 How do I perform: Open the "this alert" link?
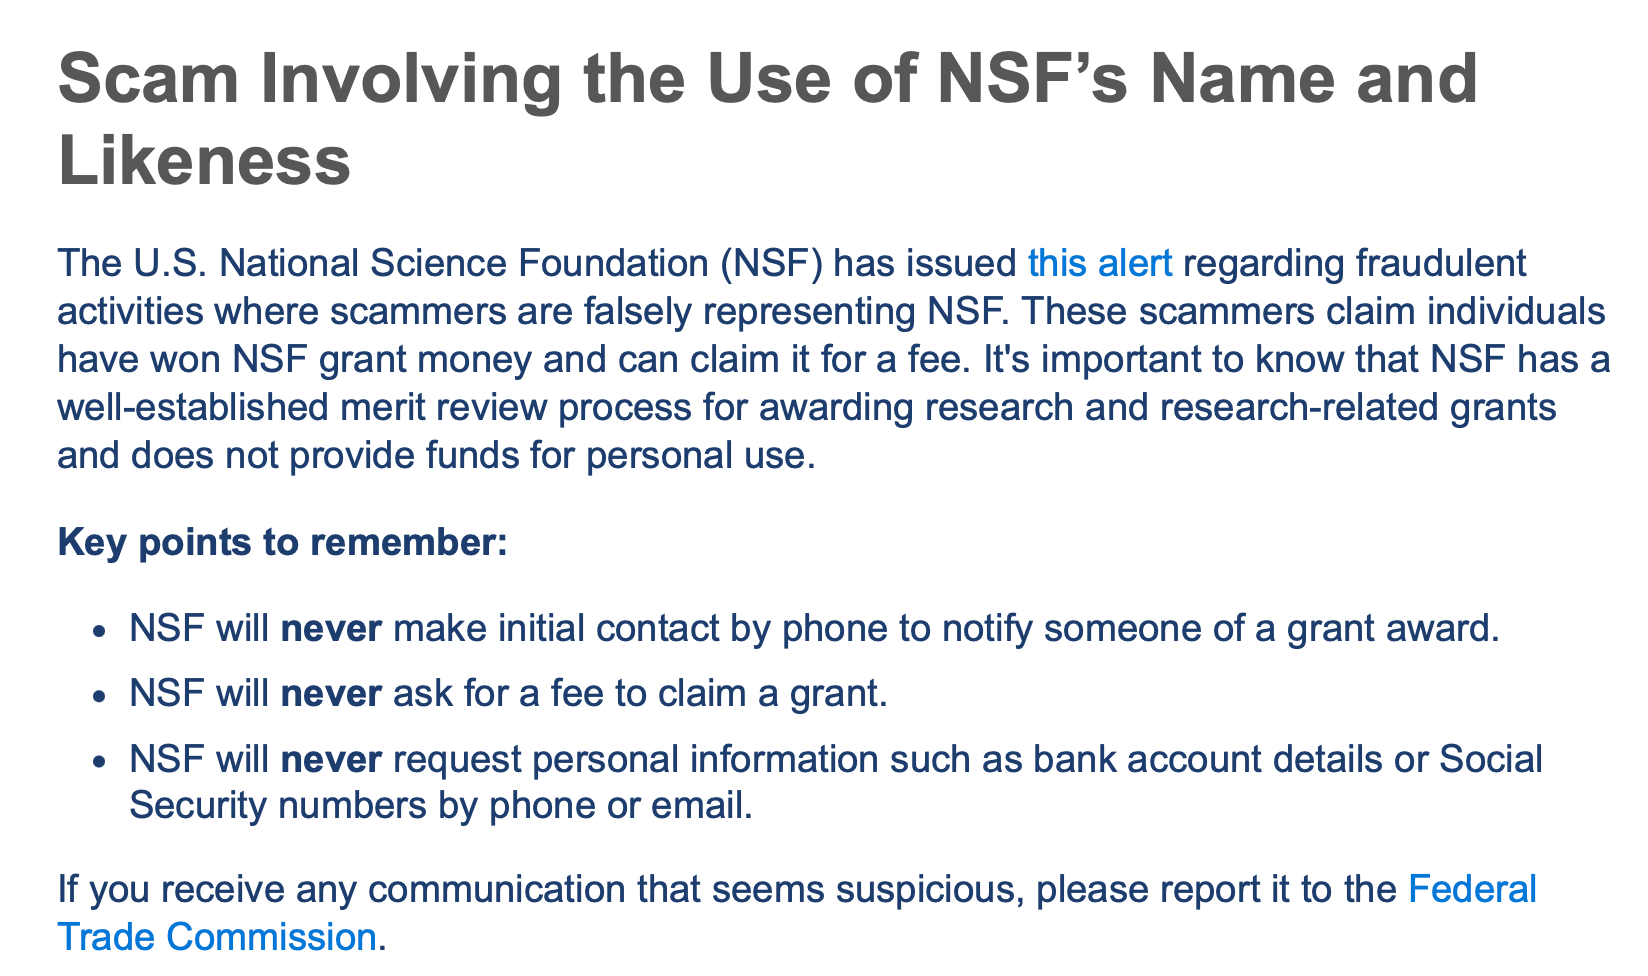tap(1099, 263)
